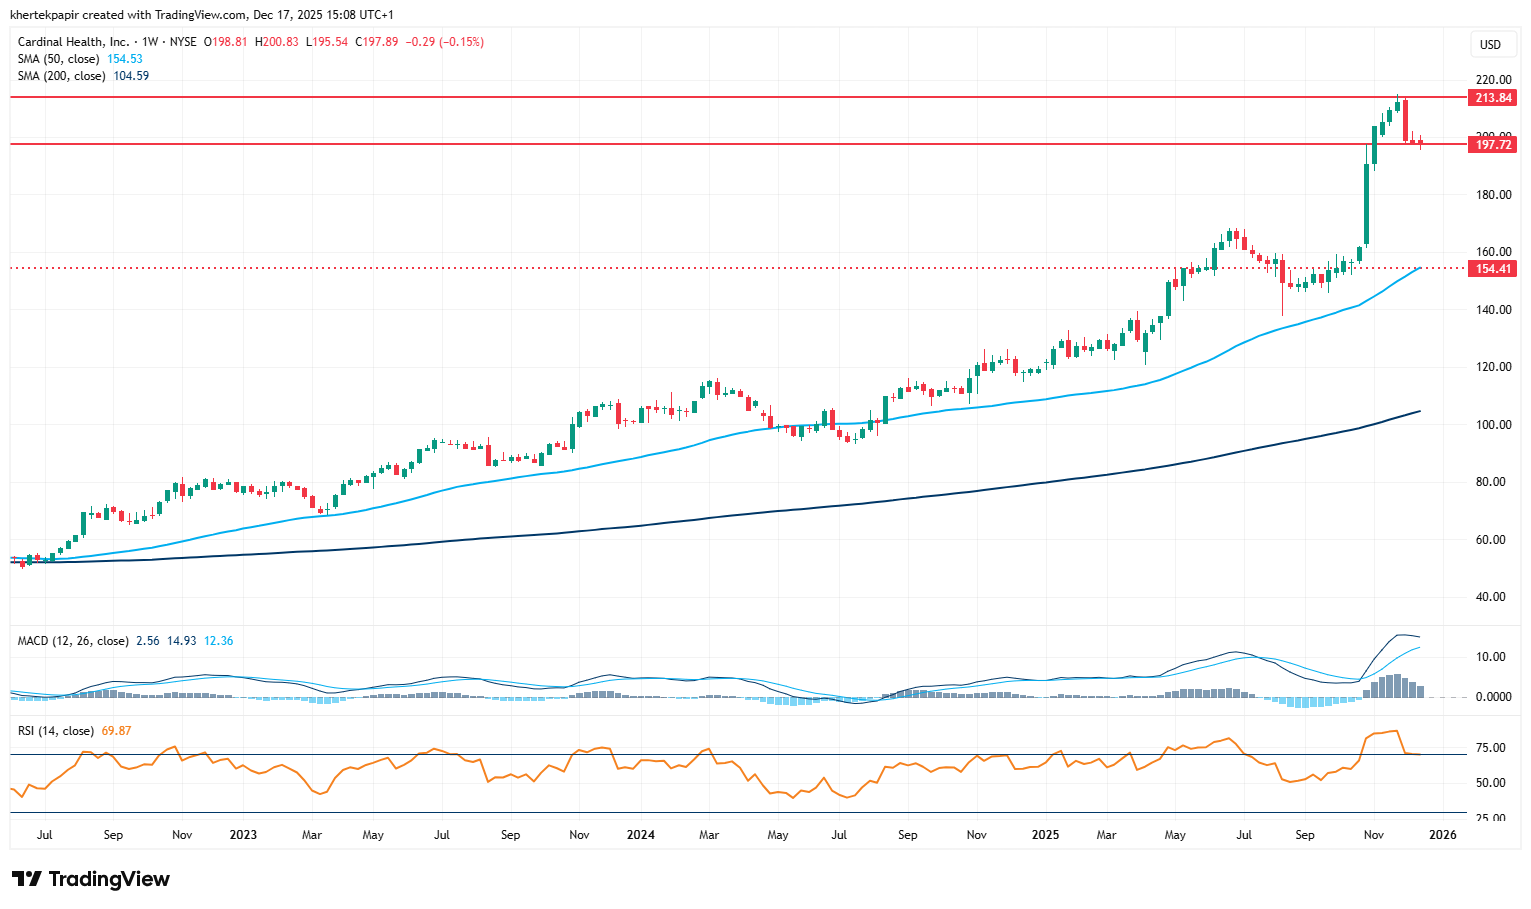Click the TradingView logo icon
The image size is (1531, 909).
click(x=27, y=879)
